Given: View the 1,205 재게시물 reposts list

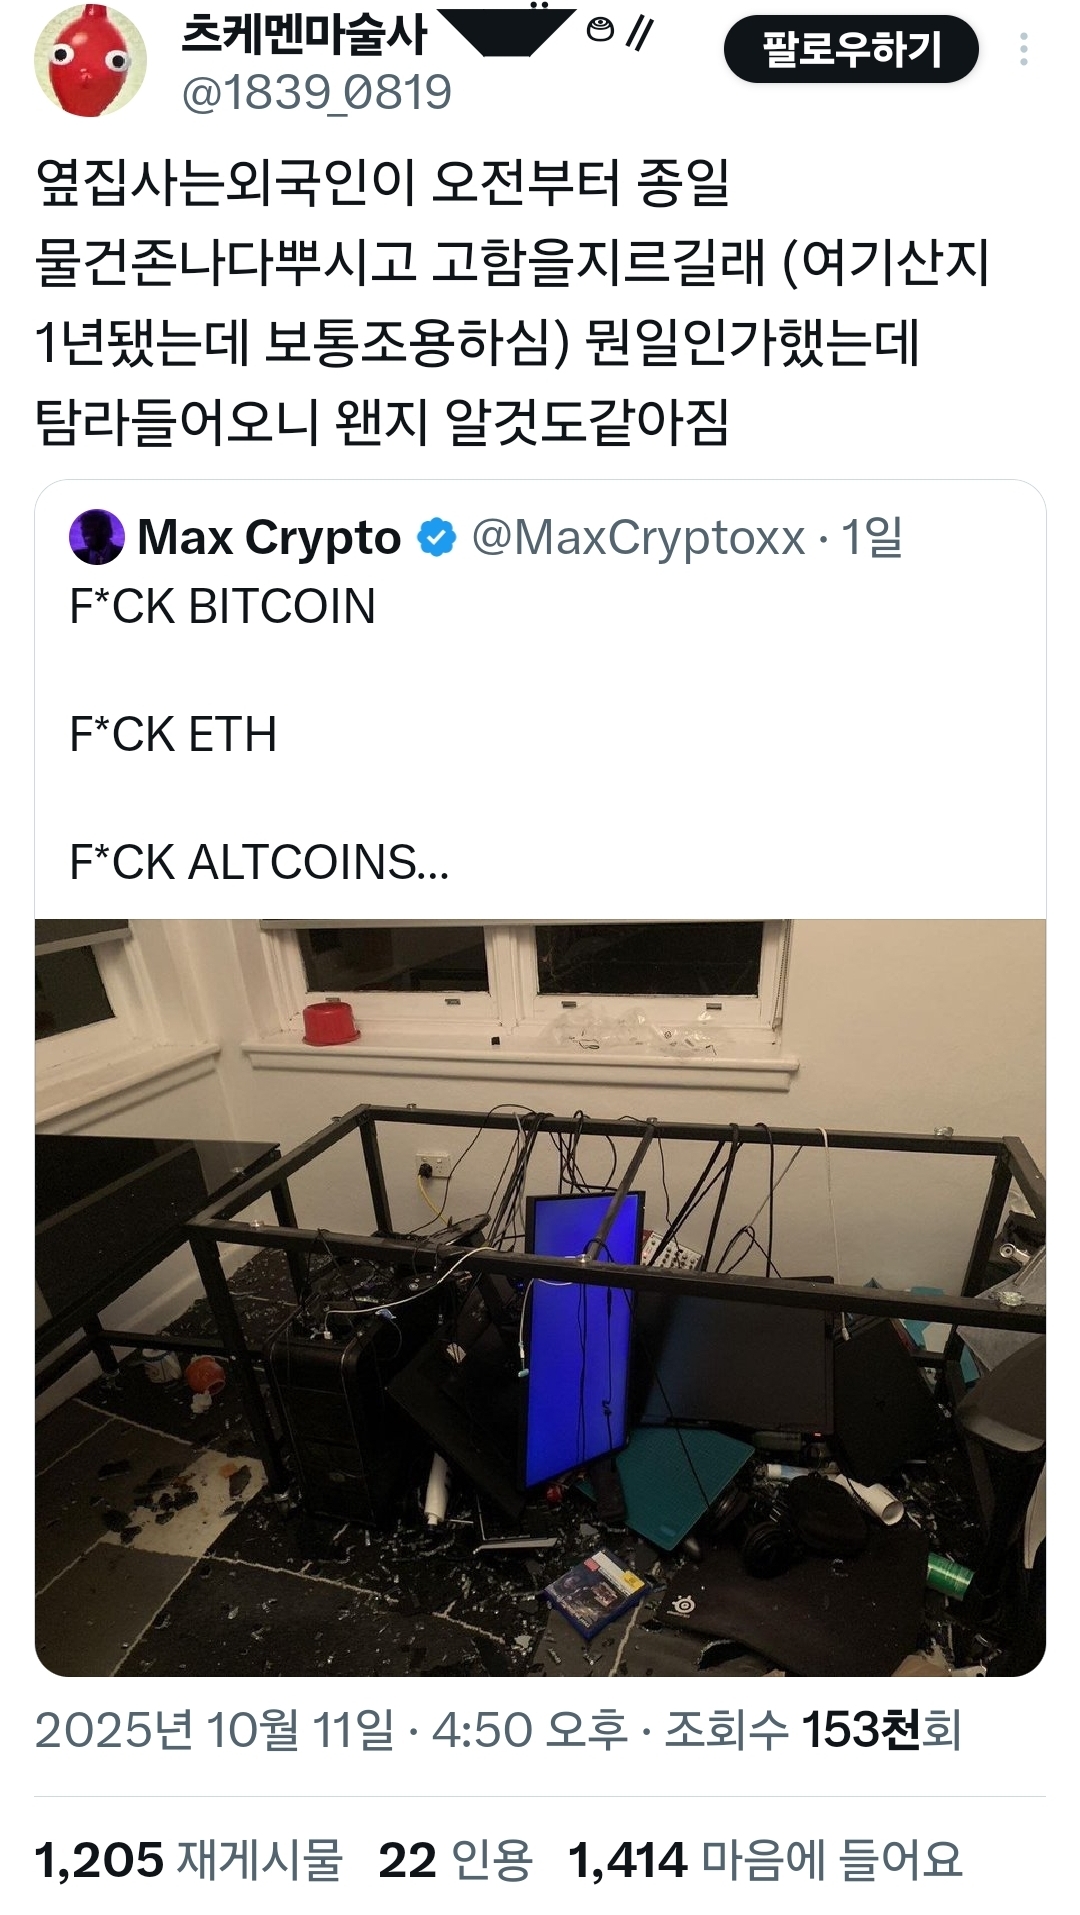Looking at the screenshot, I should click(x=188, y=1861).
